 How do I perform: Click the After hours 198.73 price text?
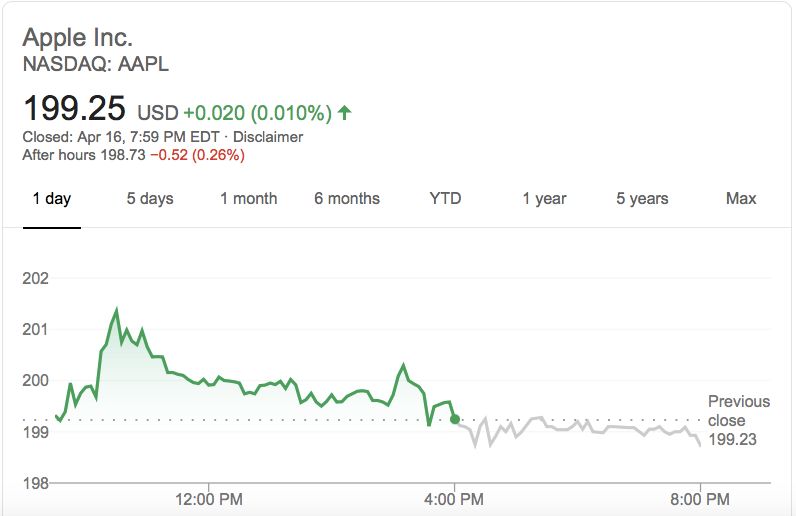pyautogui.click(x=84, y=155)
